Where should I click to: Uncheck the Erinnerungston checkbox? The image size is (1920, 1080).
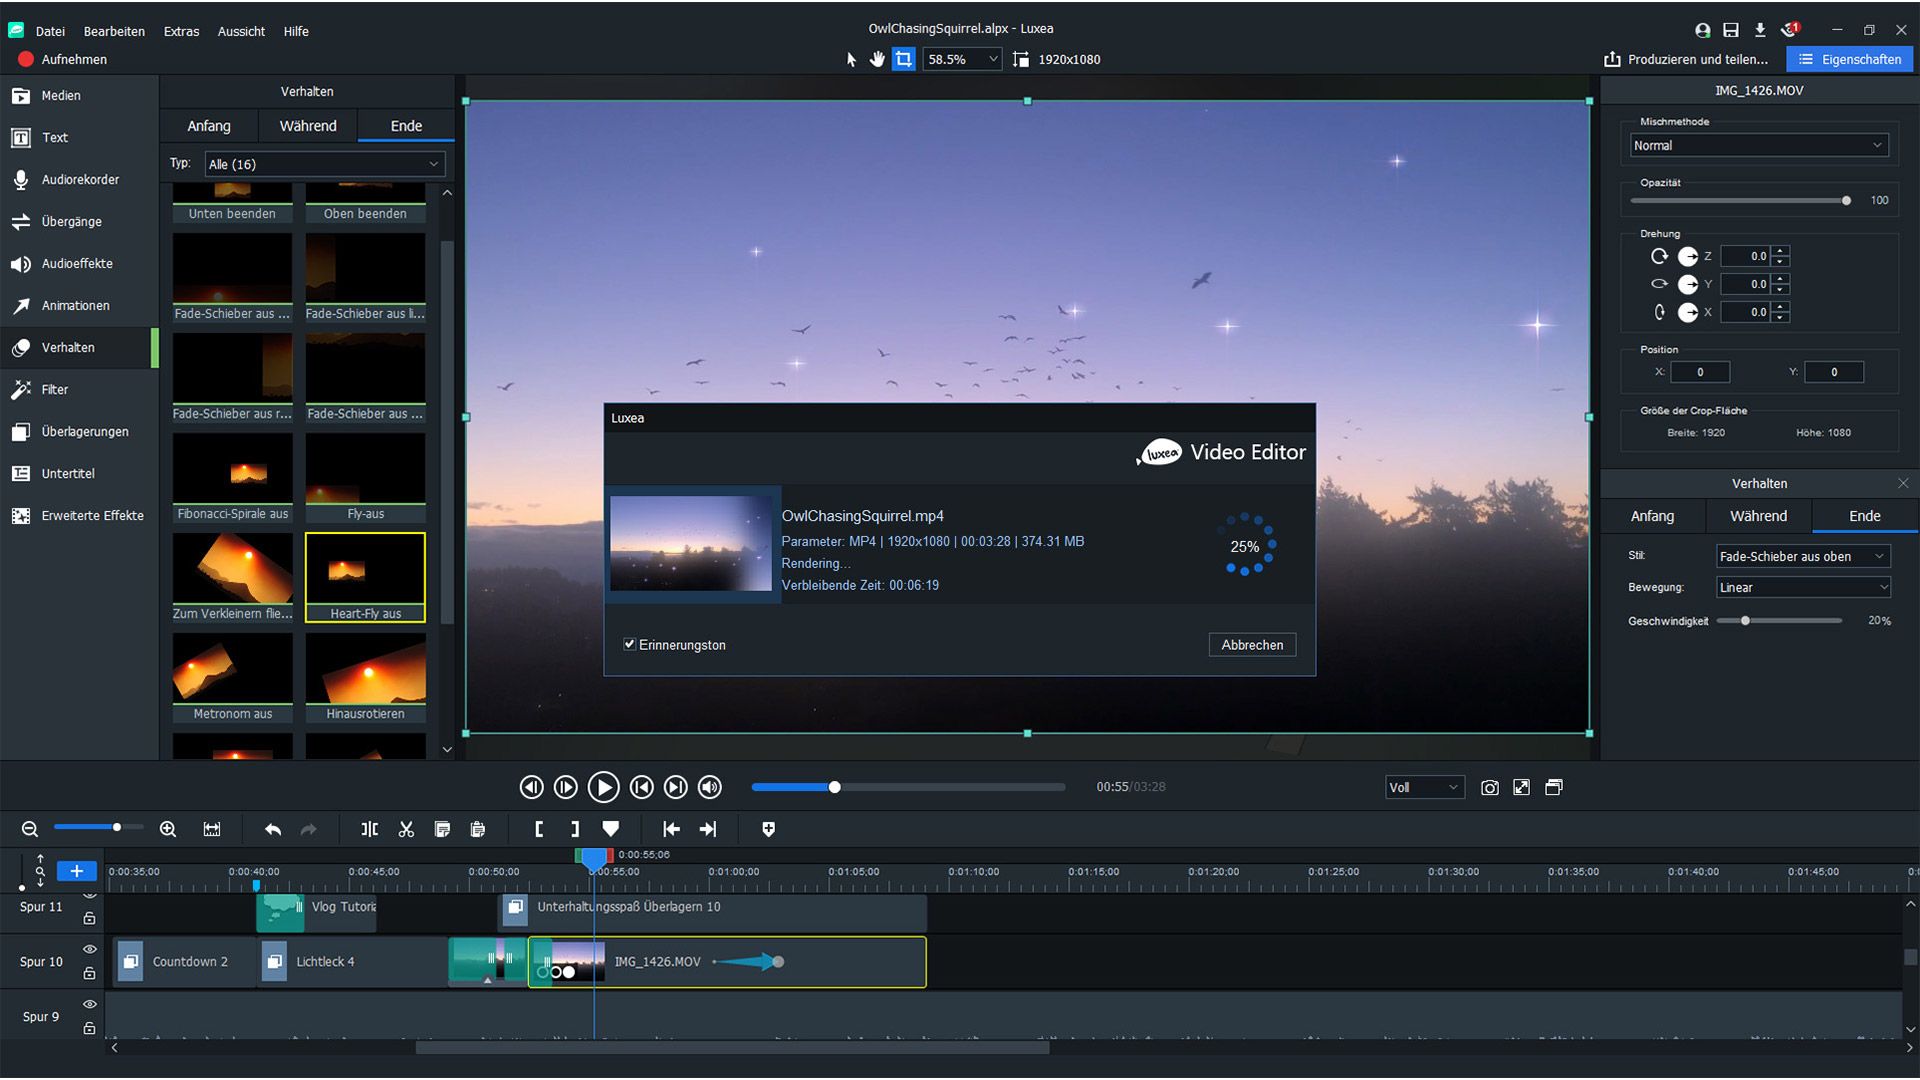click(x=630, y=644)
